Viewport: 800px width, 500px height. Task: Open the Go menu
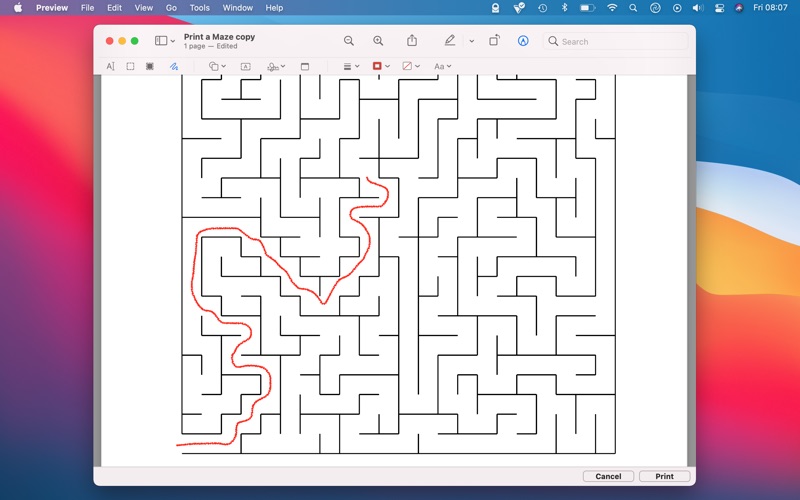(171, 8)
